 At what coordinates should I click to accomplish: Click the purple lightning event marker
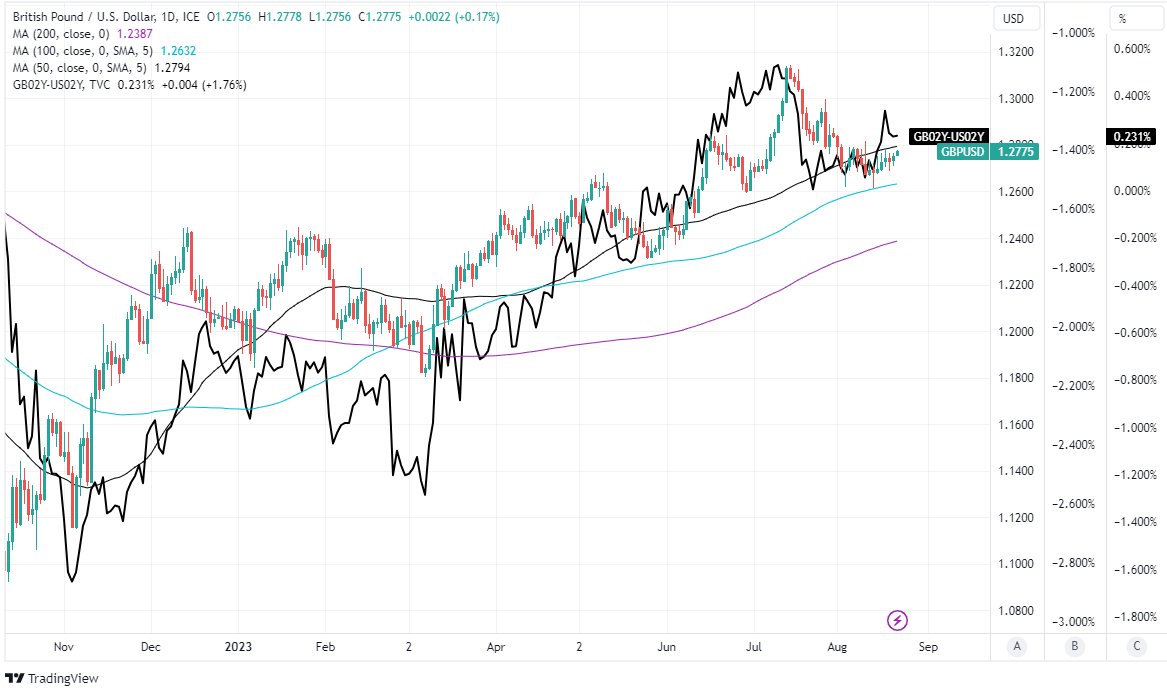tap(897, 620)
